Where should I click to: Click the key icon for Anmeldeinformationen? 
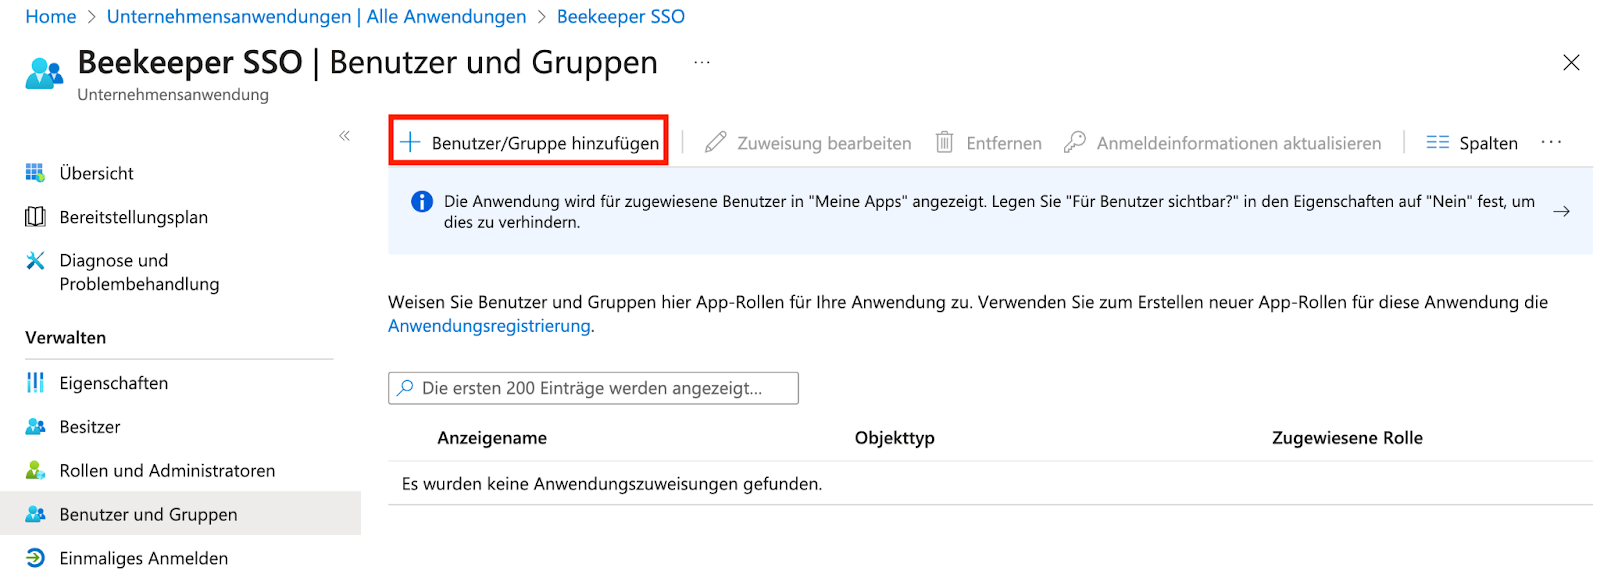(x=1075, y=142)
